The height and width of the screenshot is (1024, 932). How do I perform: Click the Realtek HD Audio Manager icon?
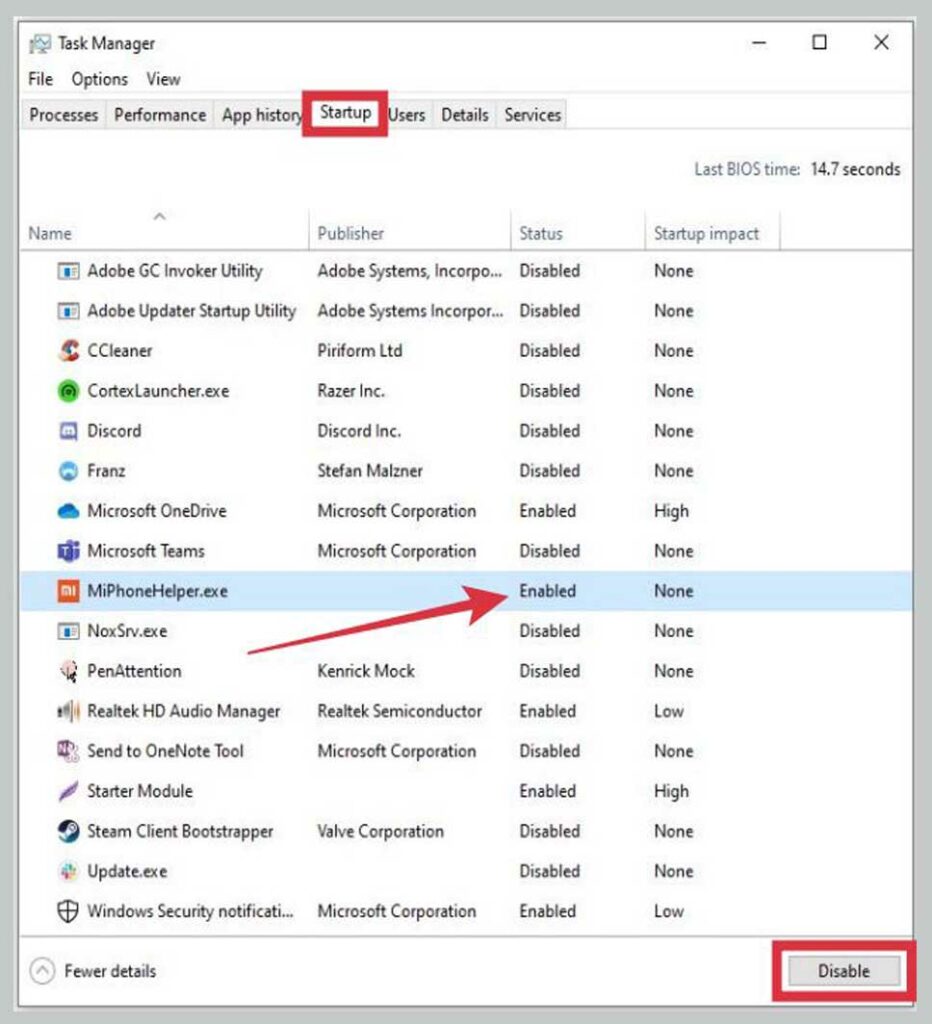click(x=66, y=711)
